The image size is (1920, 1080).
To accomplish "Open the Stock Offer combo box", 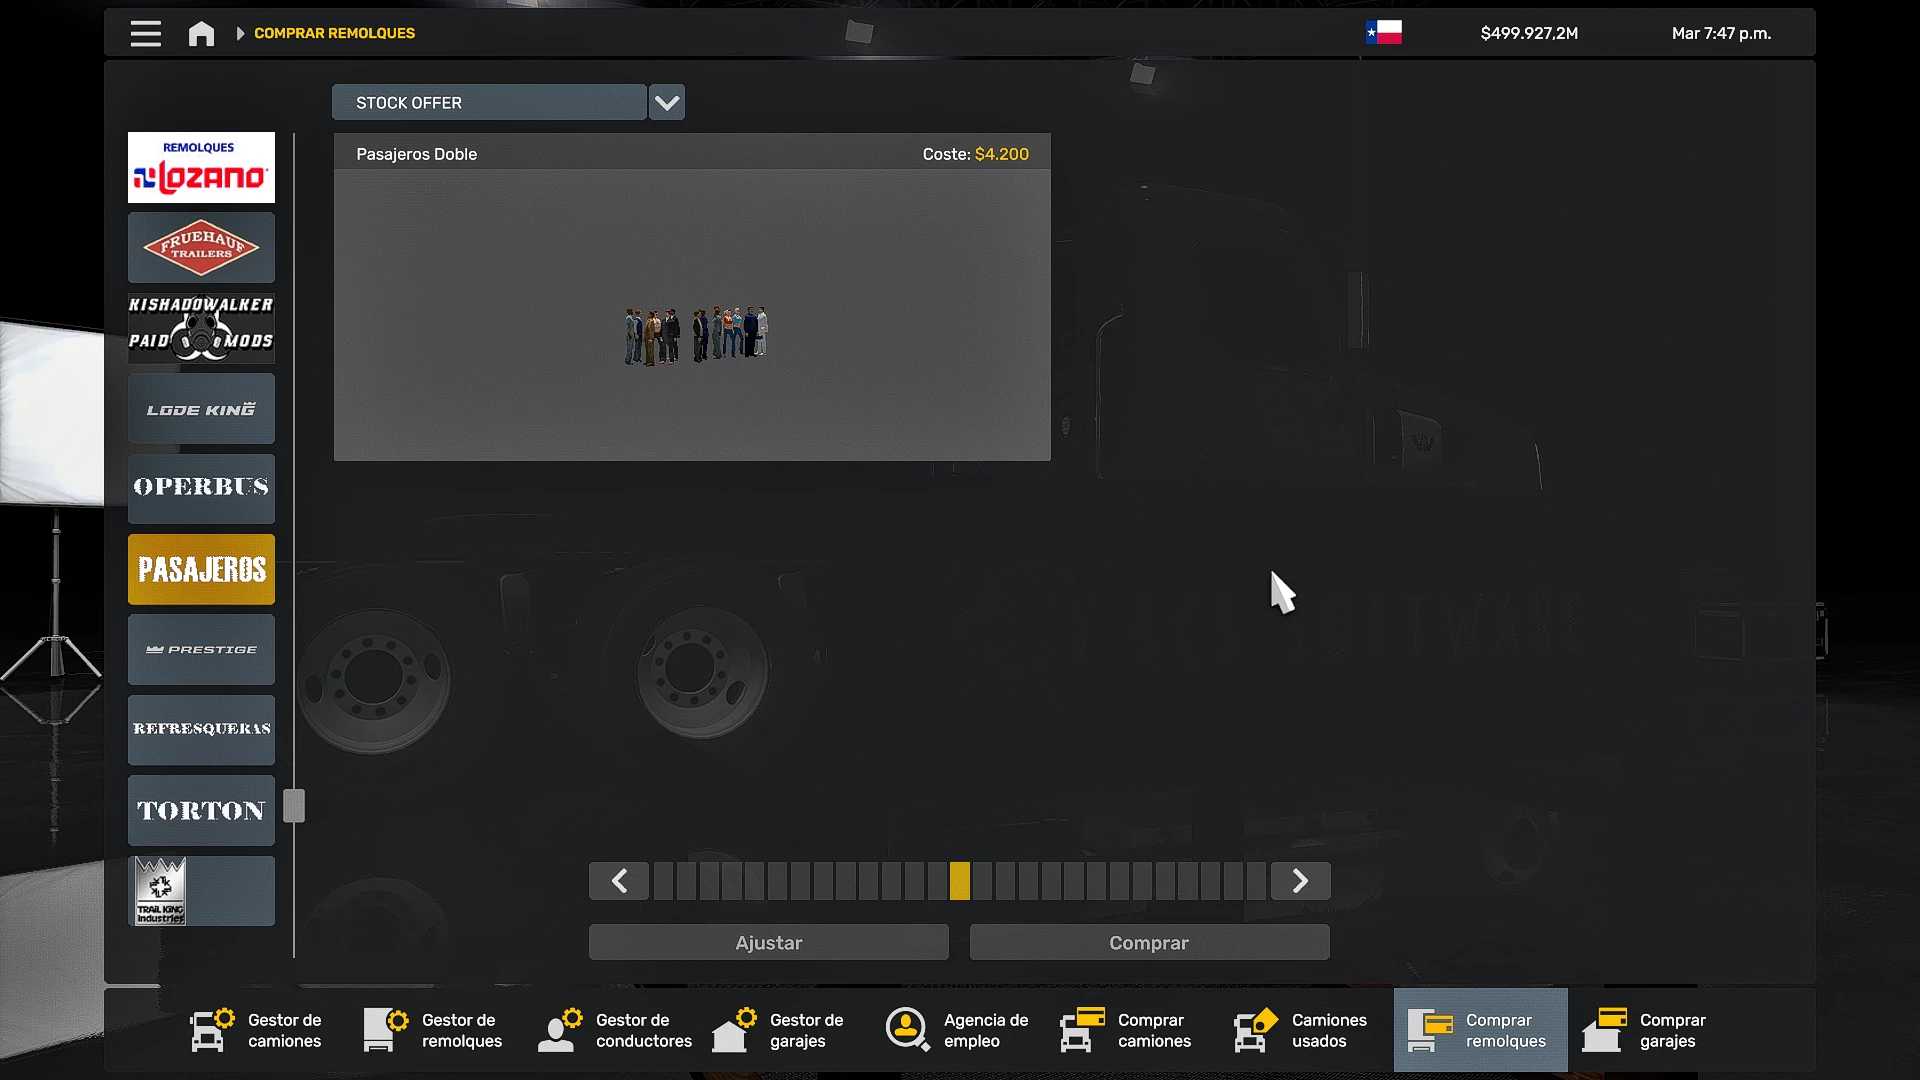I will pyautogui.click(x=489, y=102).
